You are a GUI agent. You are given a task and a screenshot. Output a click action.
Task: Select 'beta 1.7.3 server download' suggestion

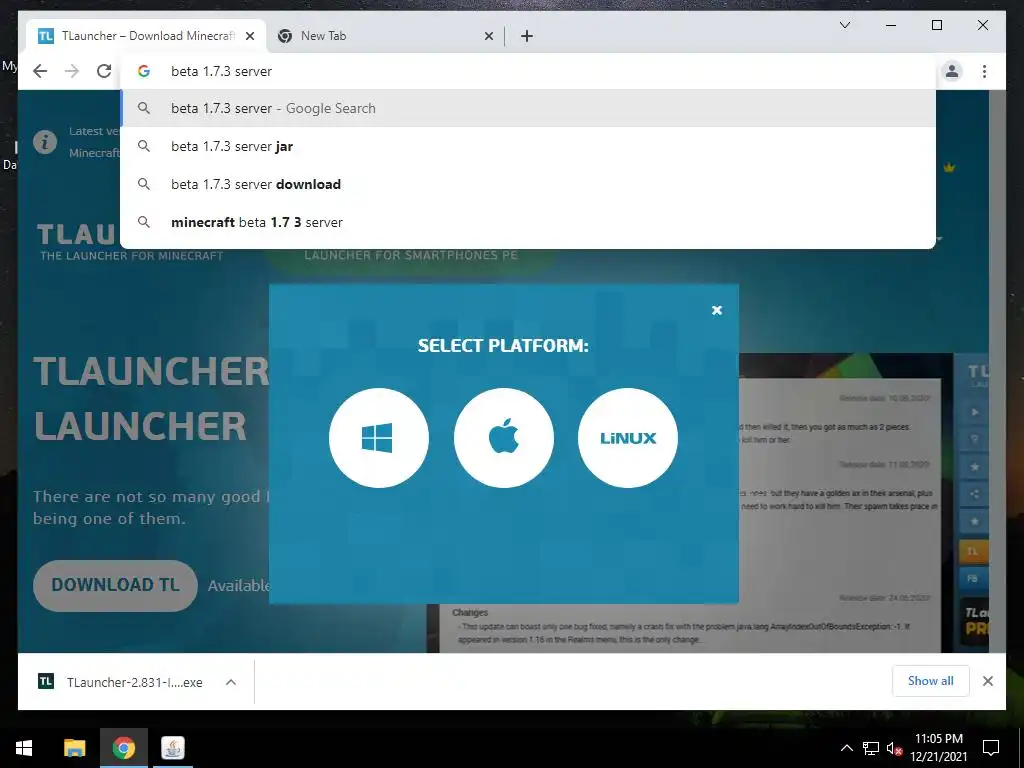(529, 184)
